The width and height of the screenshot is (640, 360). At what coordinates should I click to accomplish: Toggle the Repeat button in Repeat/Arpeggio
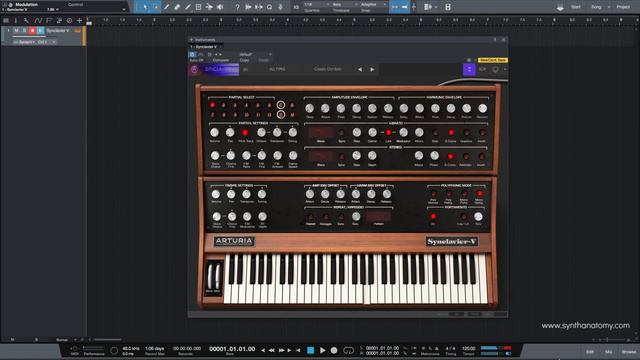coord(311,217)
